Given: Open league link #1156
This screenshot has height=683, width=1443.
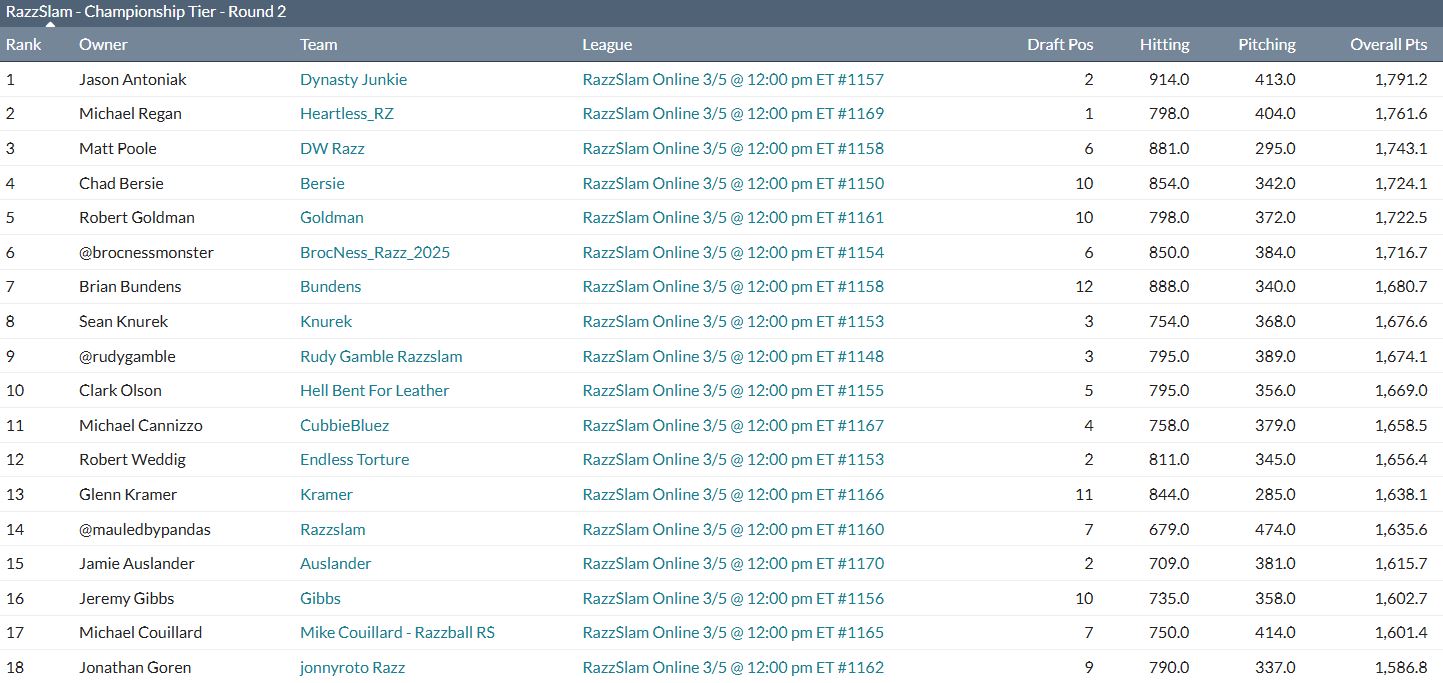Looking at the screenshot, I should point(733,598).
